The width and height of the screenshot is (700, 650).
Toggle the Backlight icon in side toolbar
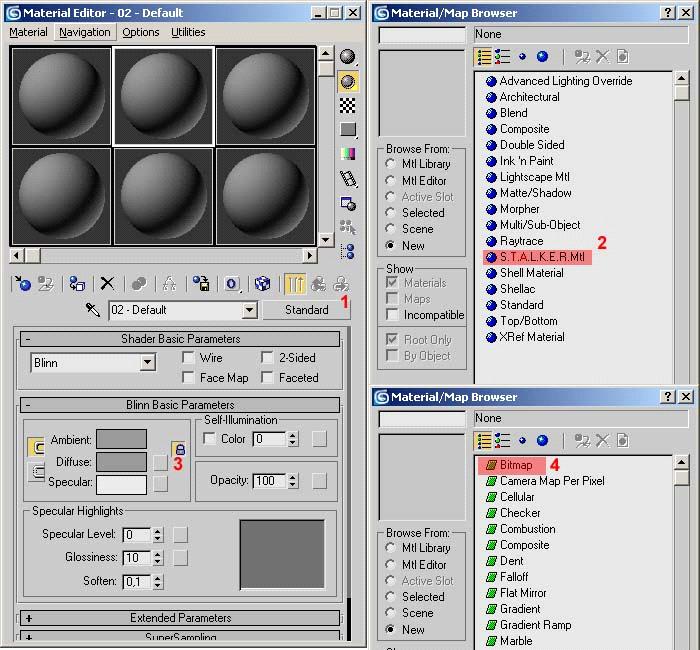(x=348, y=81)
